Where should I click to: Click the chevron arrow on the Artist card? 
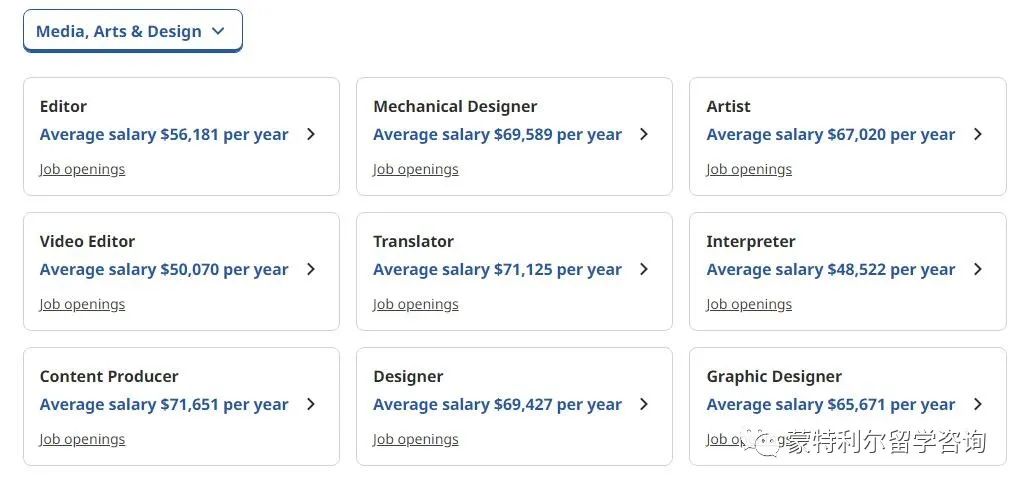[978, 134]
